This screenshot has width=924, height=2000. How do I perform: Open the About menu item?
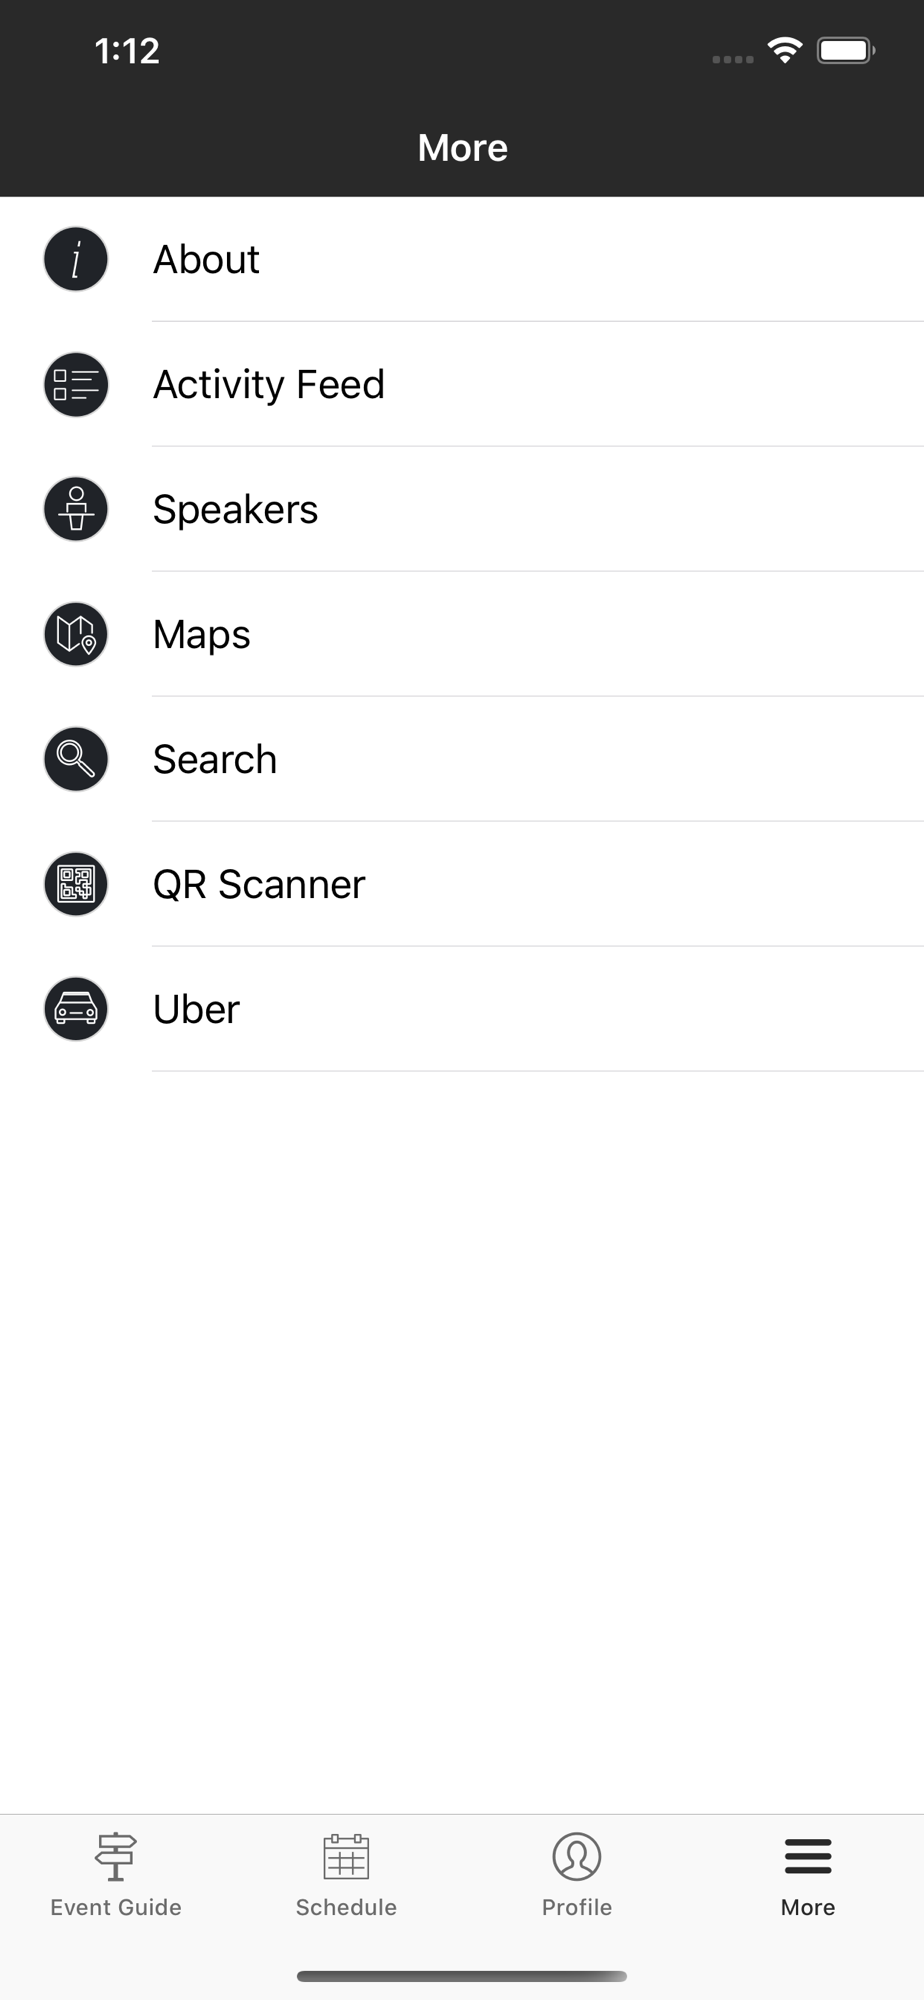pos(206,260)
